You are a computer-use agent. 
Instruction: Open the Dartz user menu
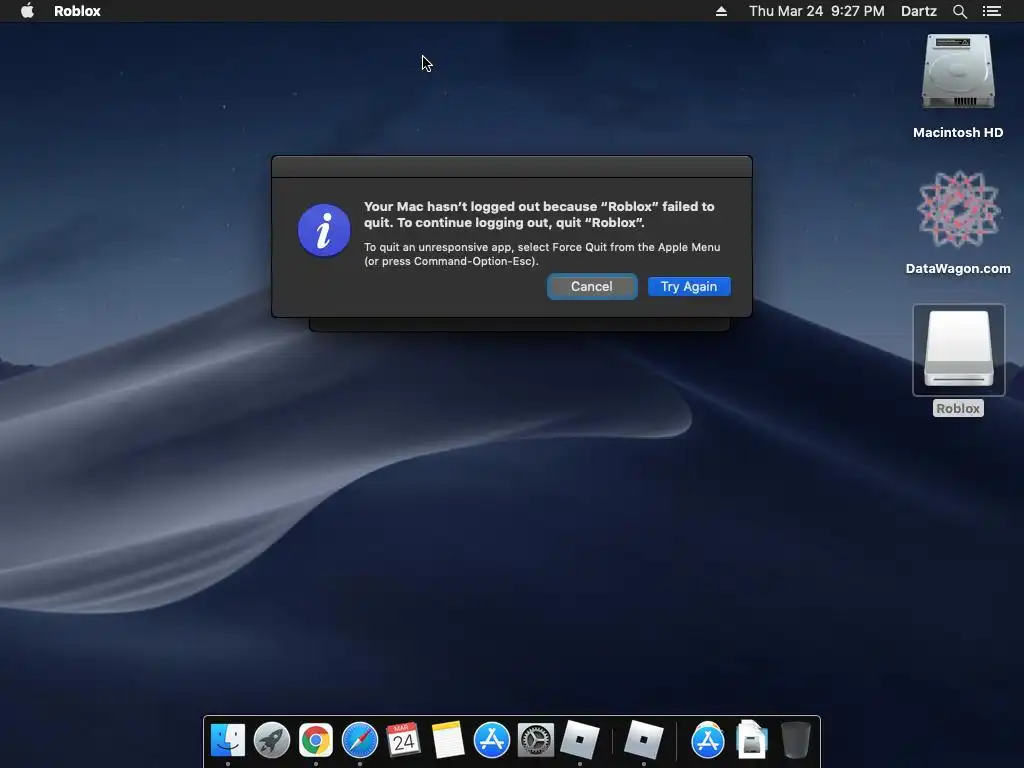point(918,11)
